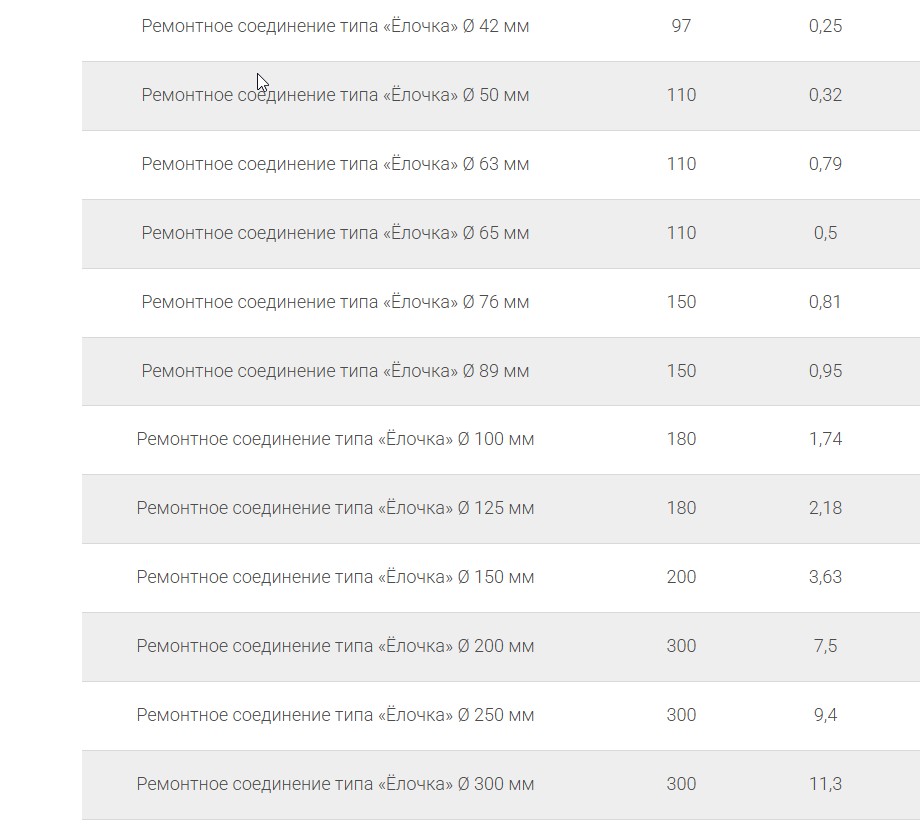Screen dimensions: 920x831
Task: Select the value 200 in the Ø 150 мм row
Action: (x=681, y=577)
